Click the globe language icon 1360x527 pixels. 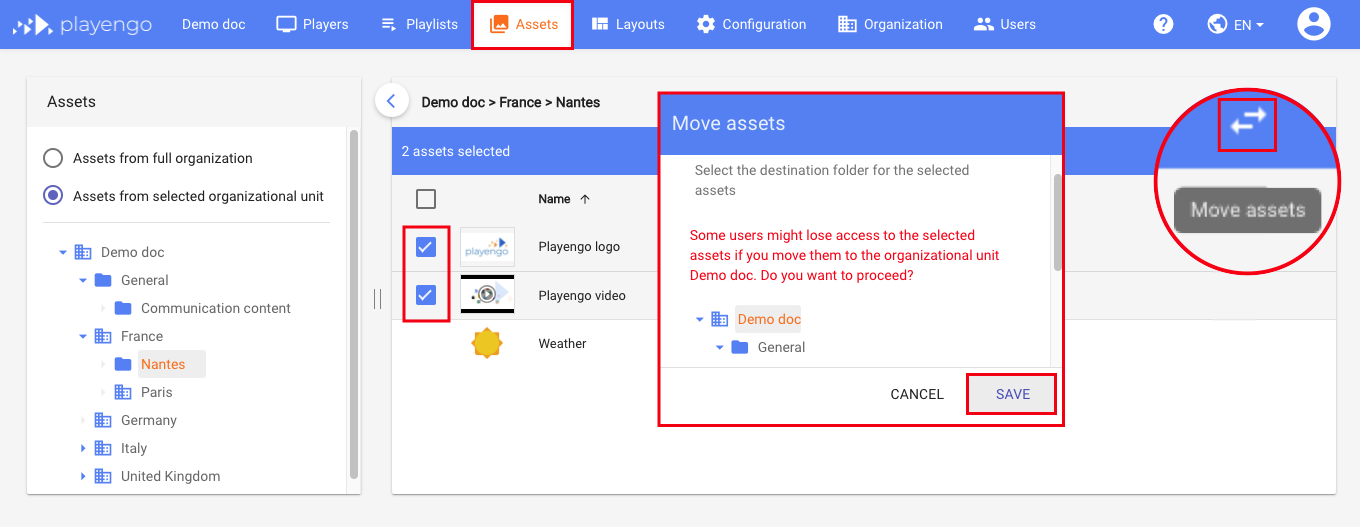click(1217, 24)
